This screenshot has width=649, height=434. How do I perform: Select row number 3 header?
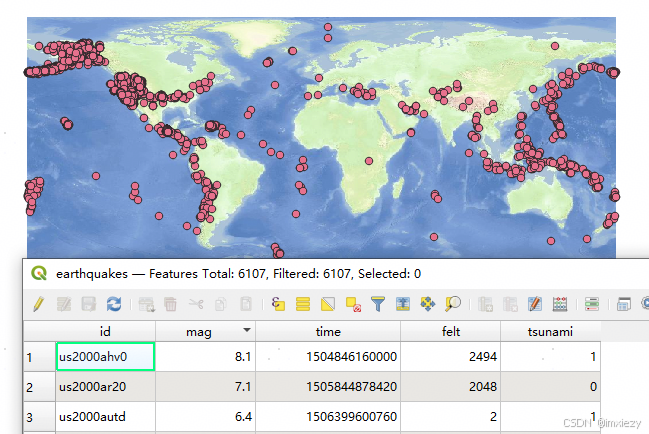(39, 417)
